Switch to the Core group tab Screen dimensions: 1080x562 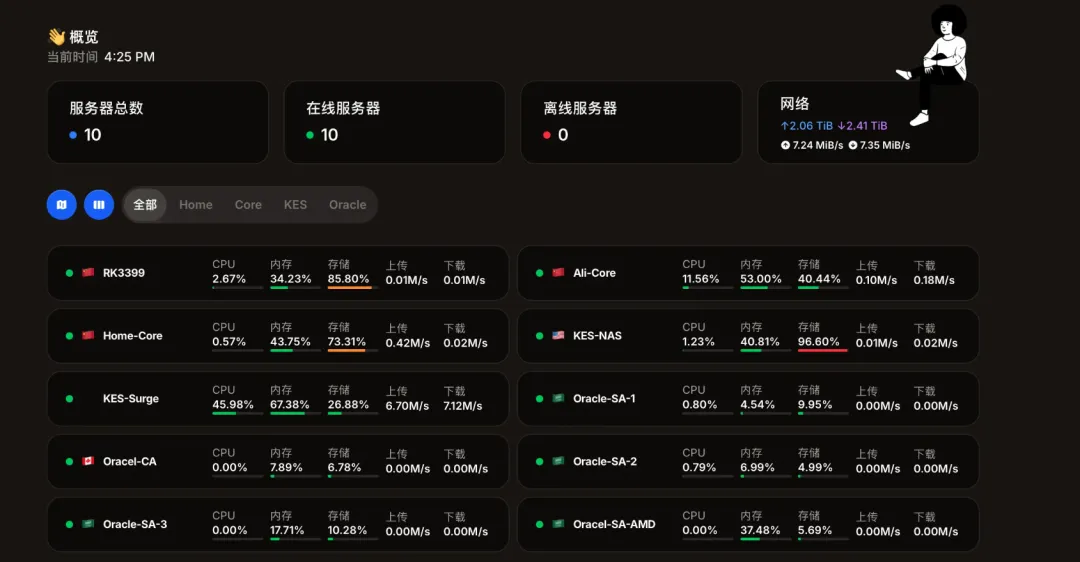(248, 205)
